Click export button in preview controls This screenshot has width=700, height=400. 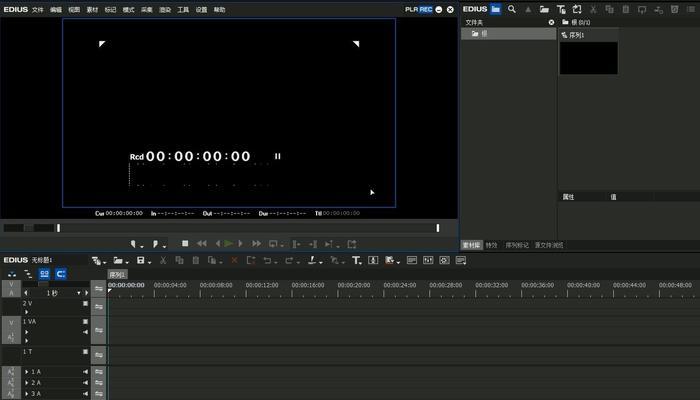click(352, 244)
